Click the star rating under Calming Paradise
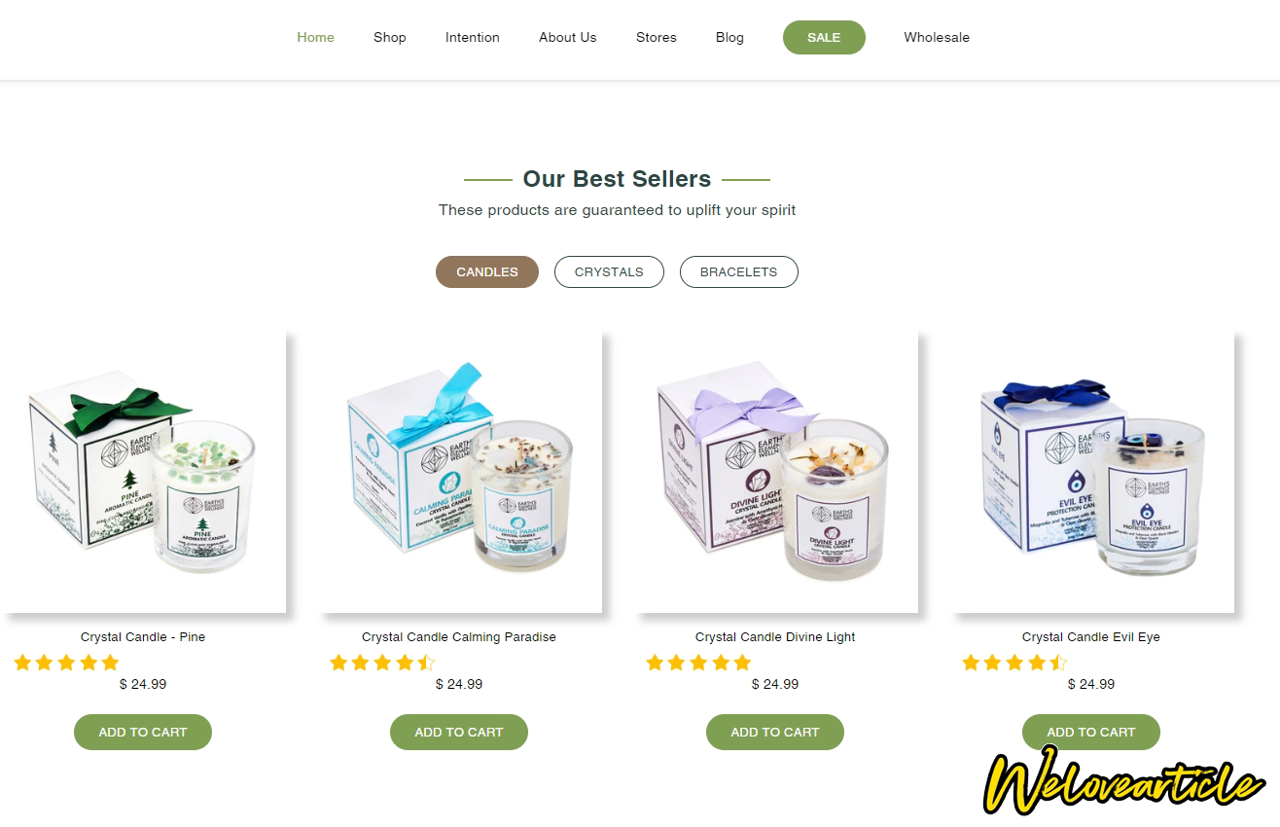Image resolution: width=1280 pixels, height=827 pixels. [382, 662]
